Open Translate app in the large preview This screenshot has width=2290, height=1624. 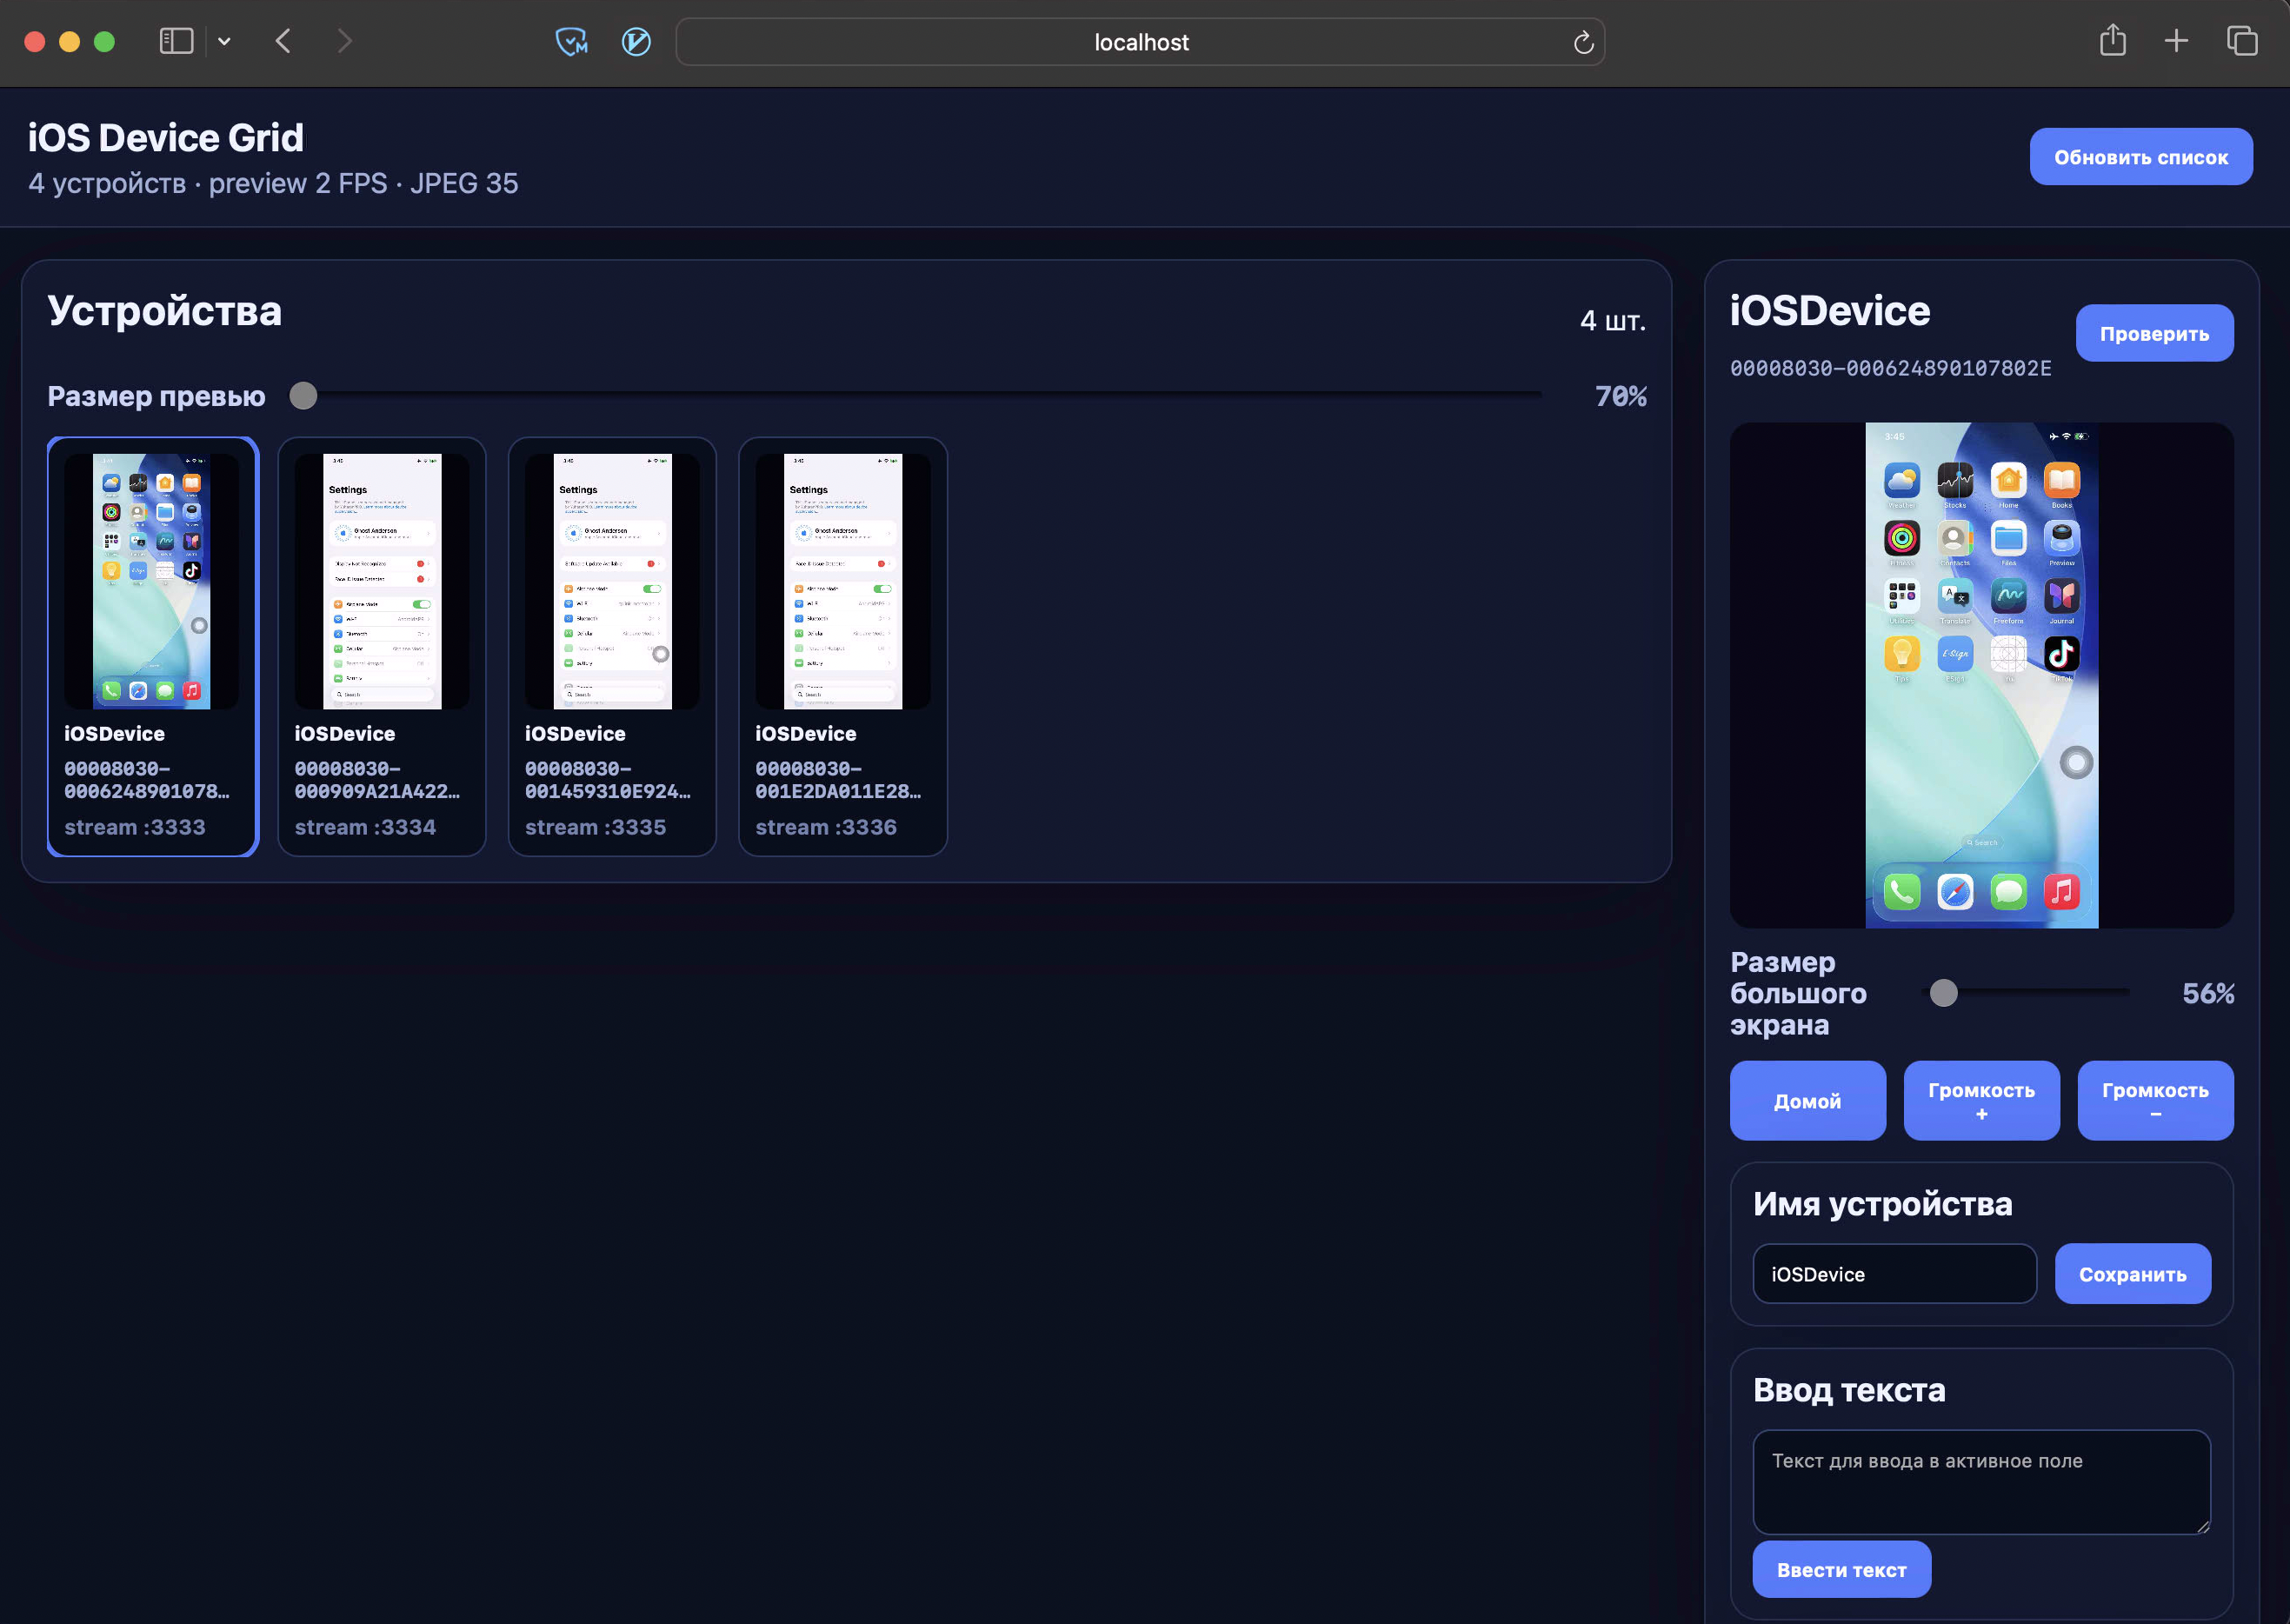tap(1954, 597)
